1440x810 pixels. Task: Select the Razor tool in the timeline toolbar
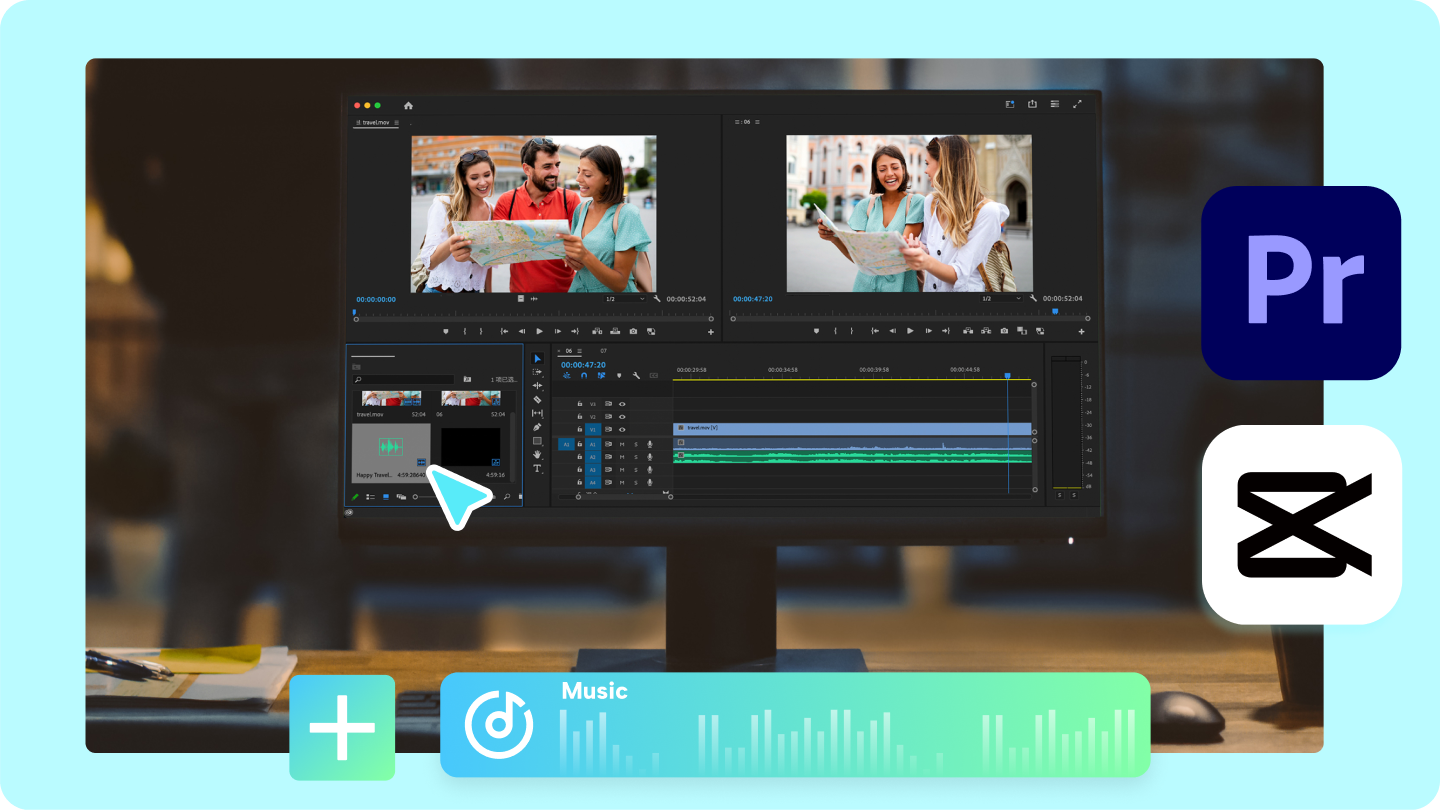click(537, 400)
